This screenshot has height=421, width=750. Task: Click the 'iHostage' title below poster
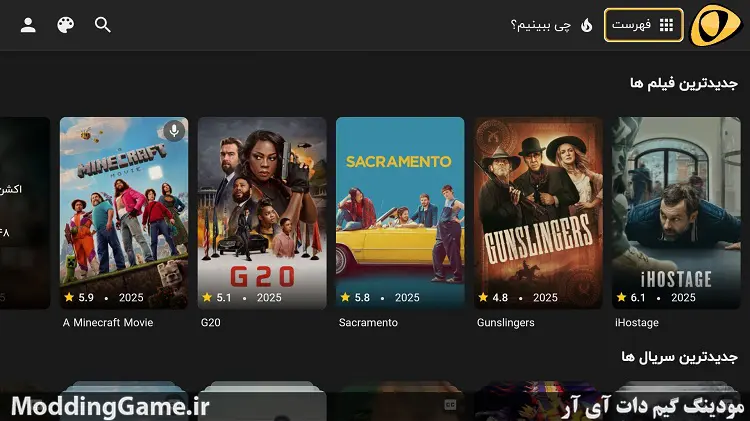(x=637, y=323)
